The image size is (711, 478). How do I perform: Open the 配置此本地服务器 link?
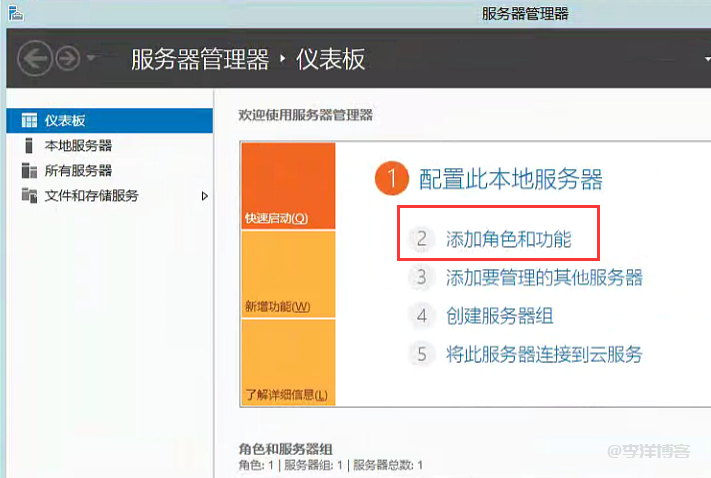(x=511, y=180)
